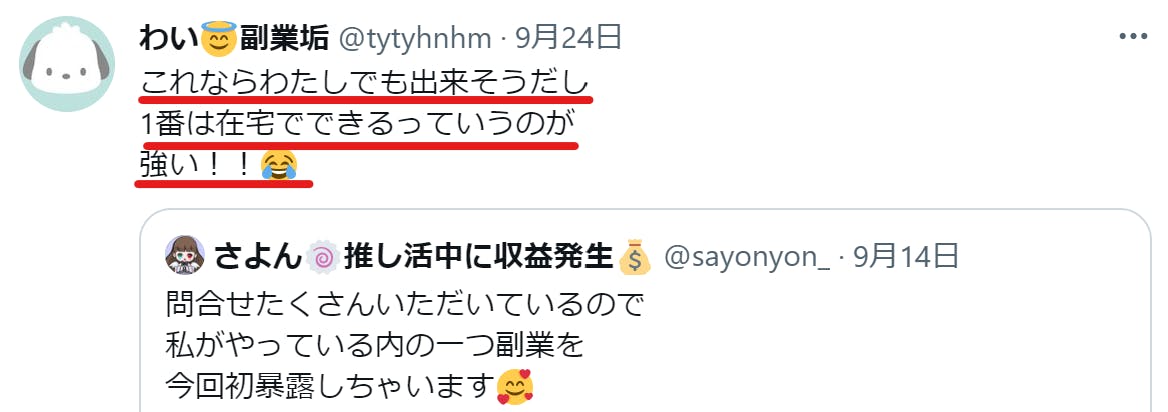The image size is (1168, 412).
Task: Open the わい副業垢 display name profile
Action: 234,38
